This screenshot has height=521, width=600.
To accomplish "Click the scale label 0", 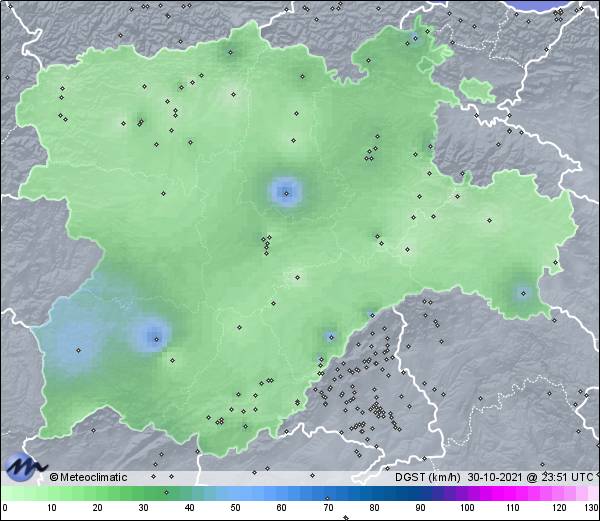I will [5, 508].
